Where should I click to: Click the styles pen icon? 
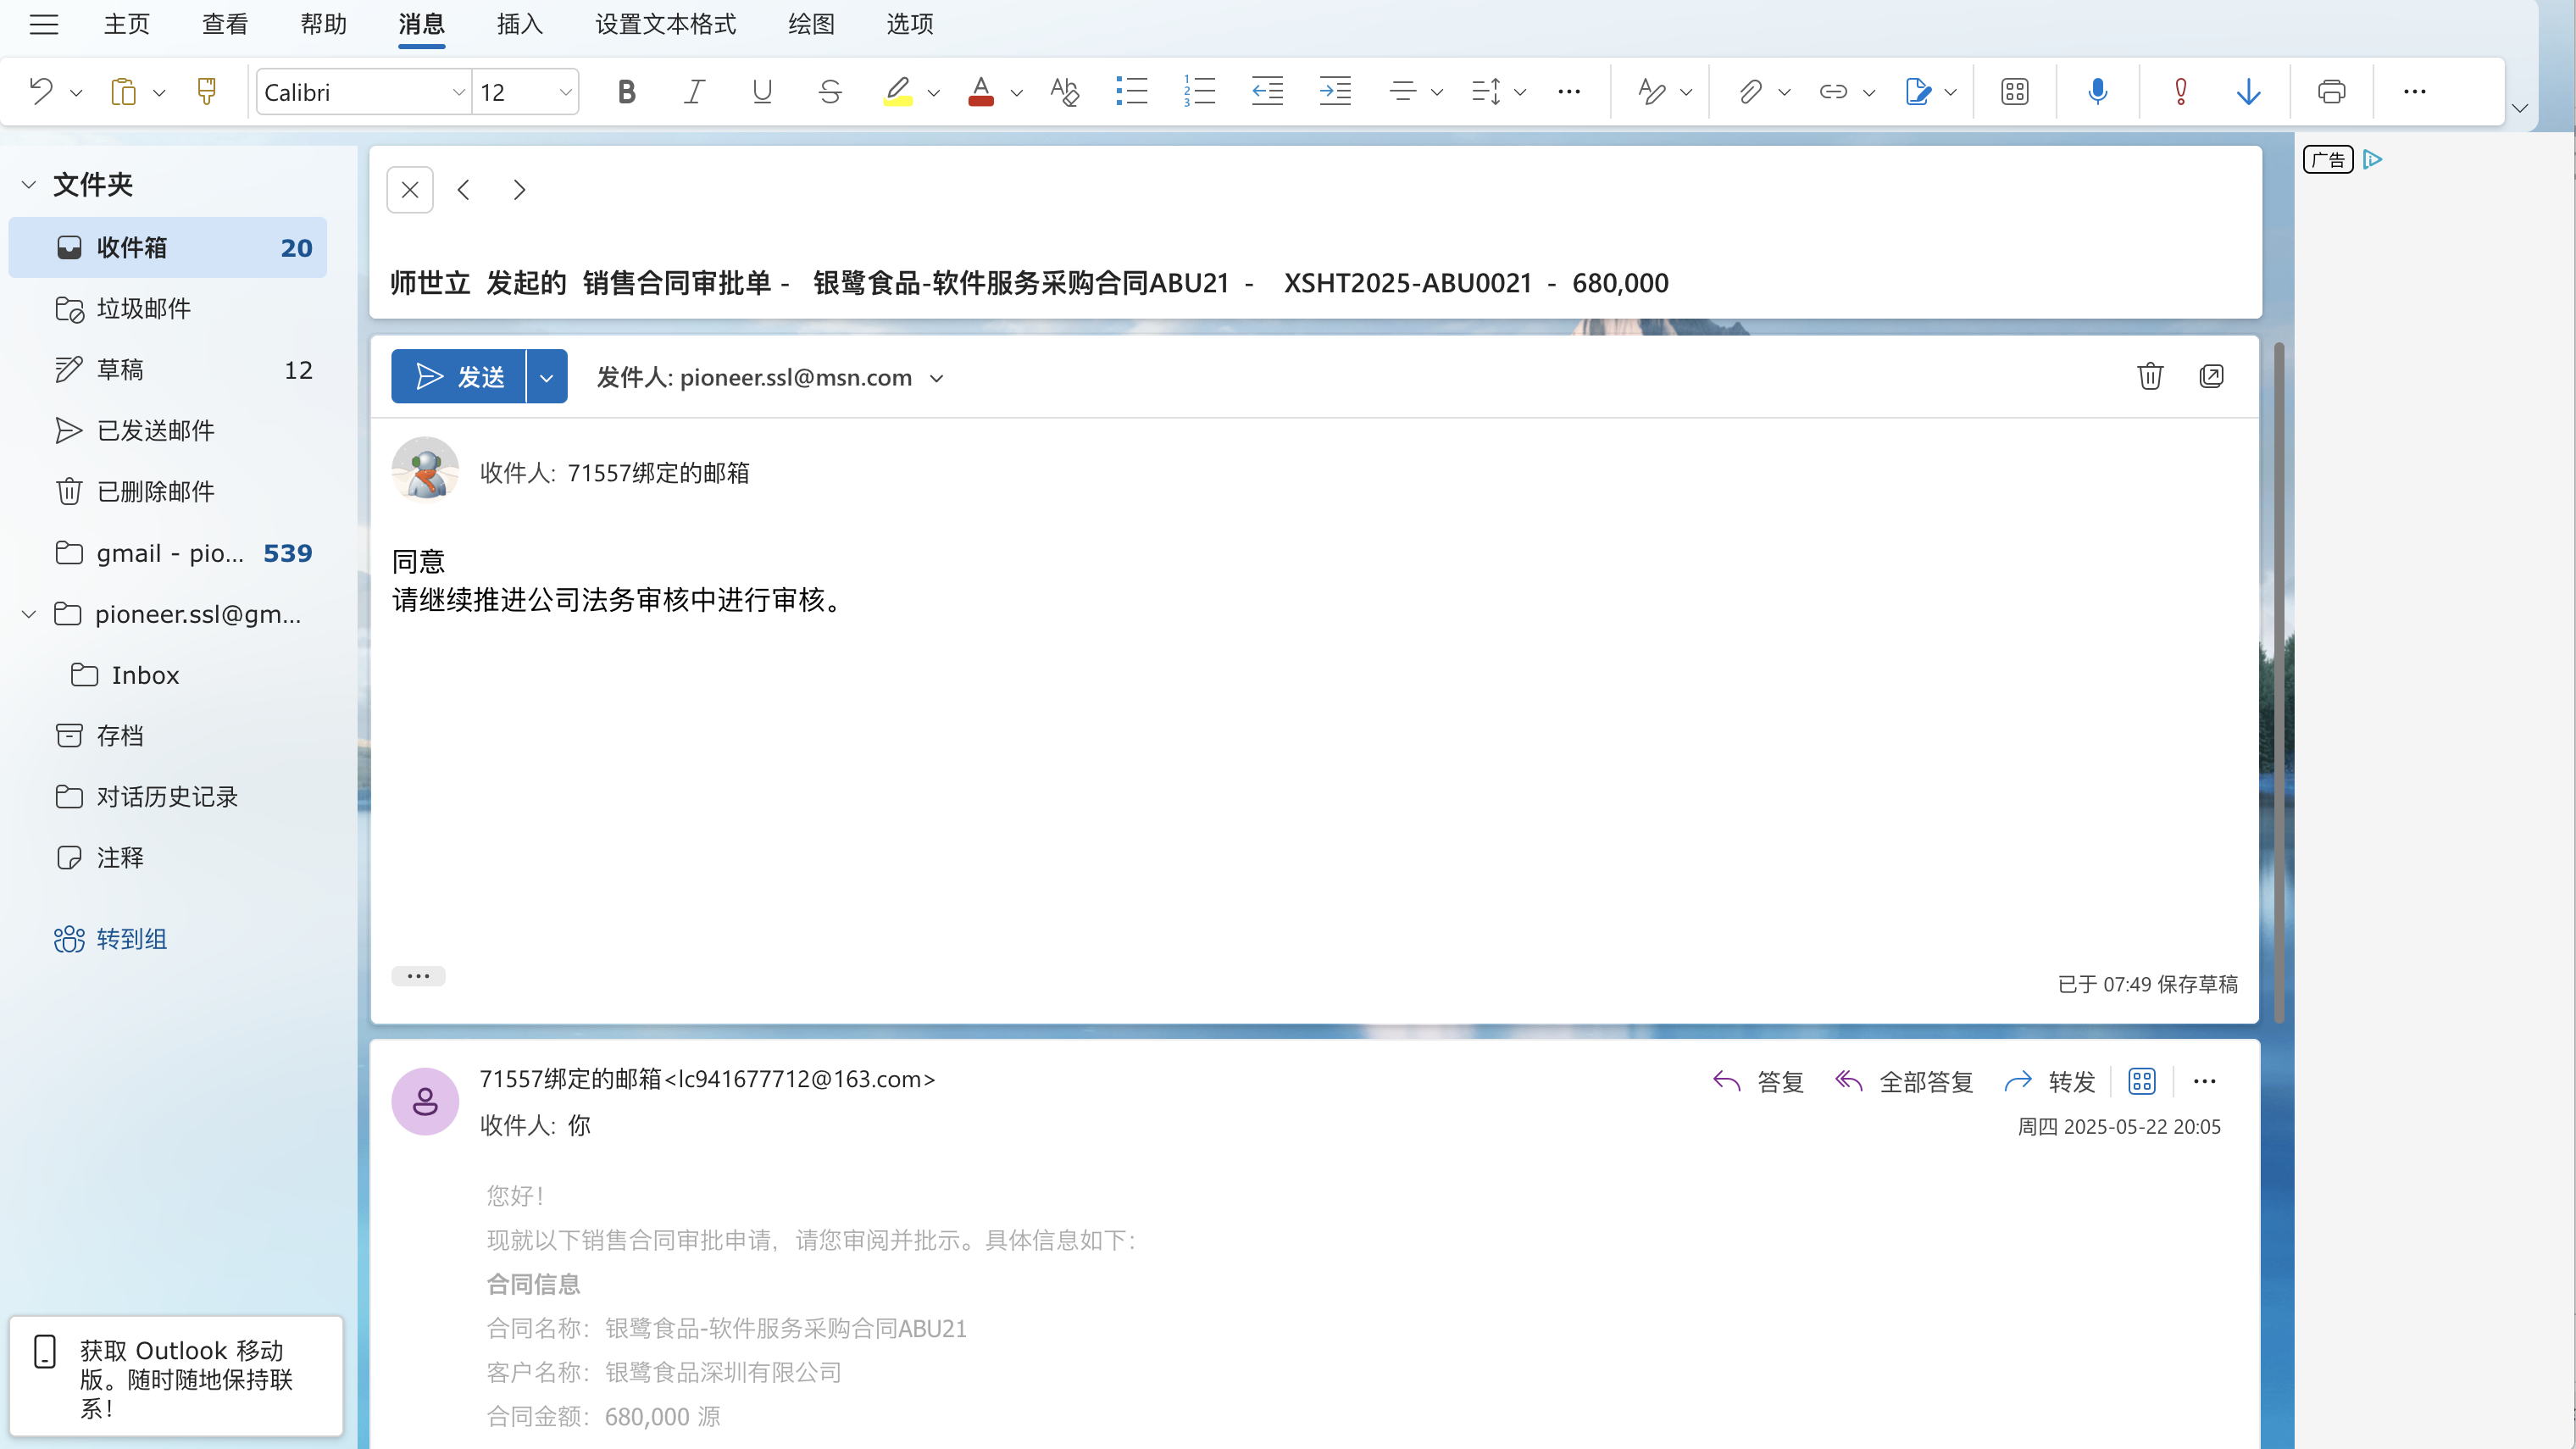pos(1652,92)
